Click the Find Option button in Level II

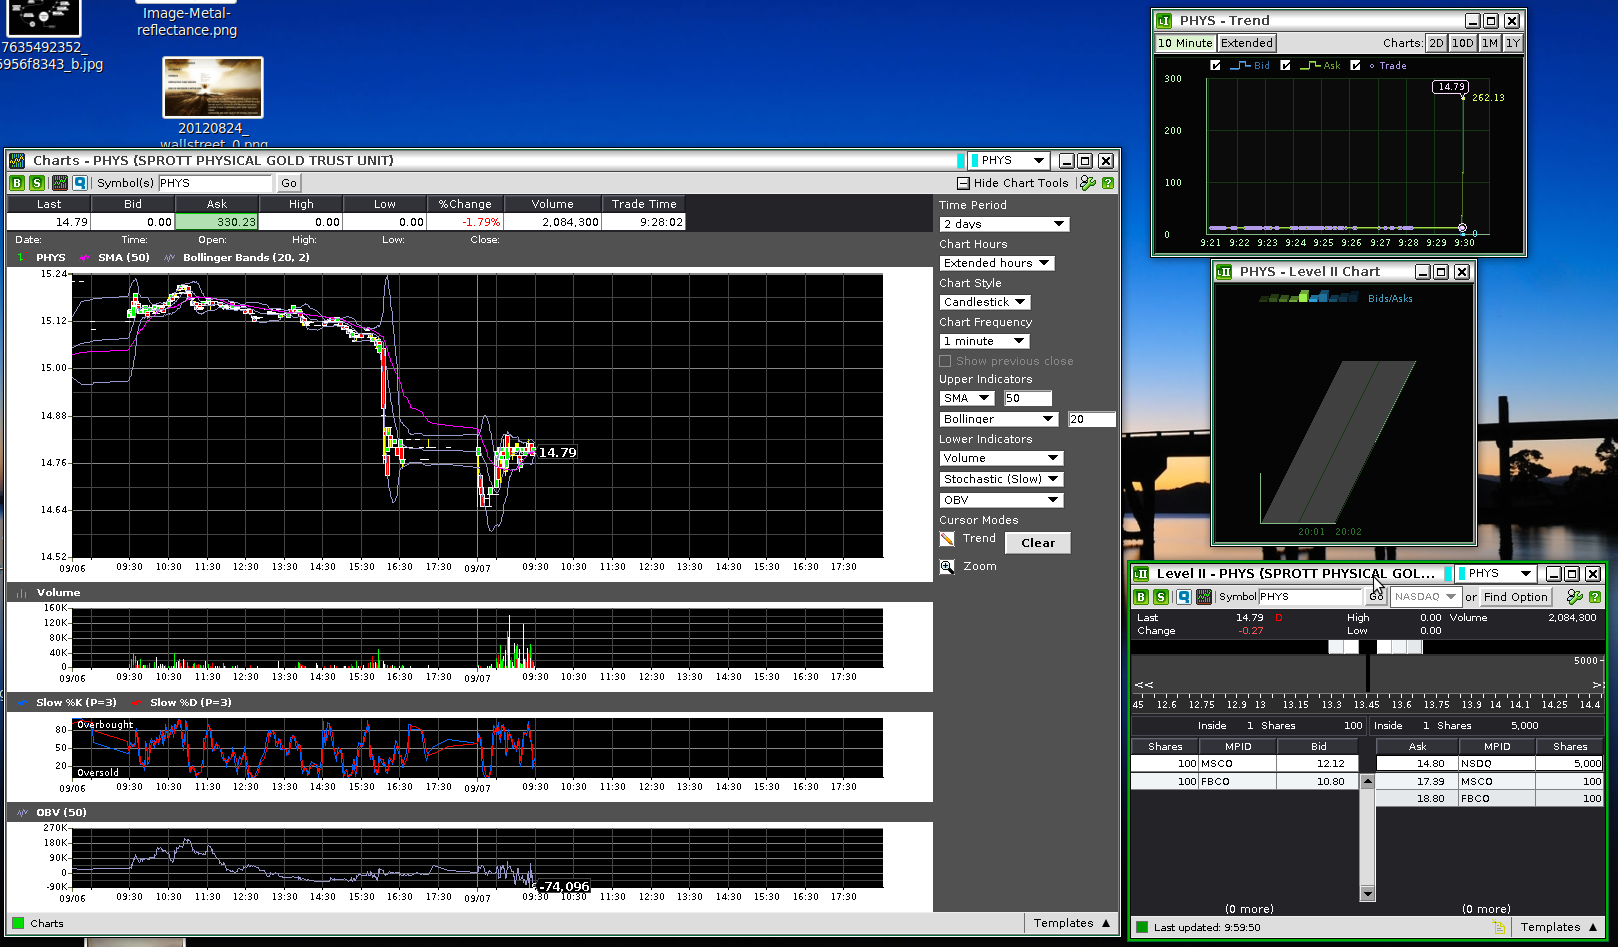(x=1515, y=597)
